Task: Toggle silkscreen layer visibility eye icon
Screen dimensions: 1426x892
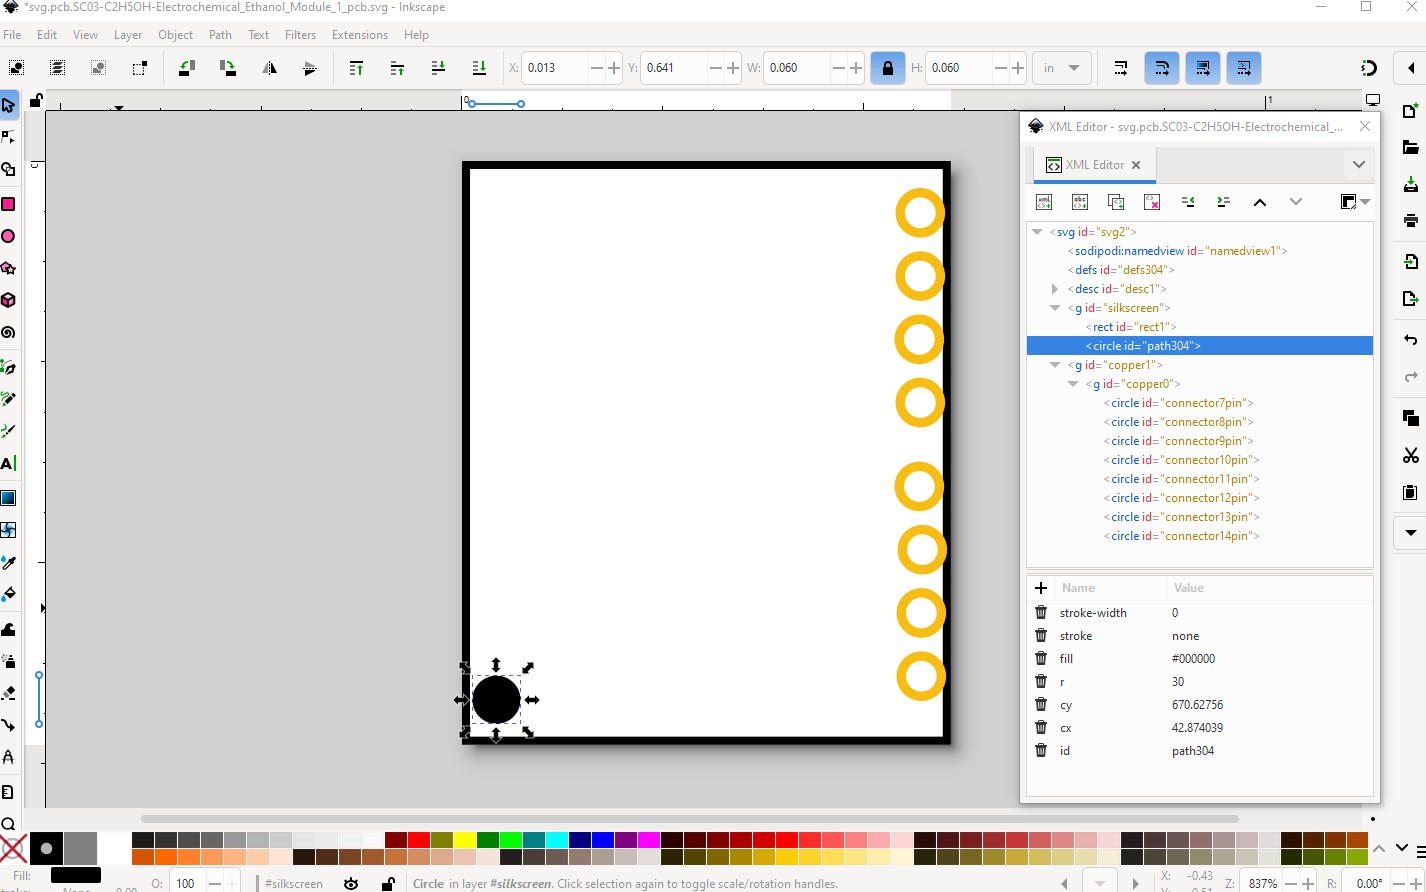Action: click(x=351, y=884)
